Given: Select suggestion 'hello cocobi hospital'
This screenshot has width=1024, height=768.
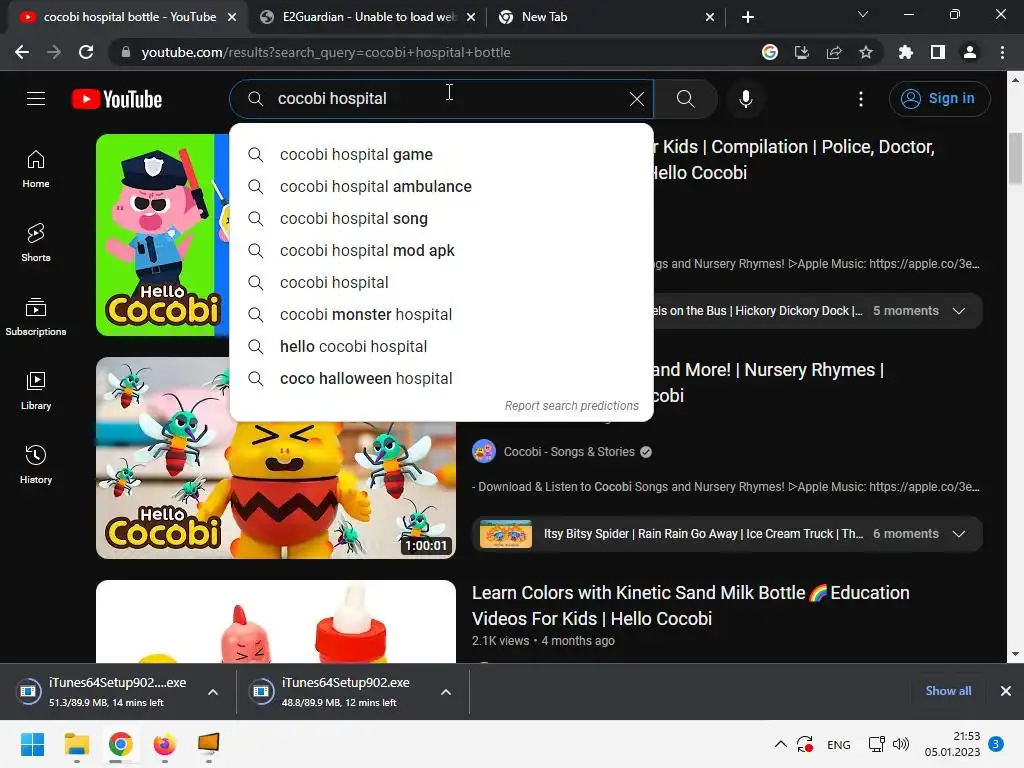Looking at the screenshot, I should [441, 347].
